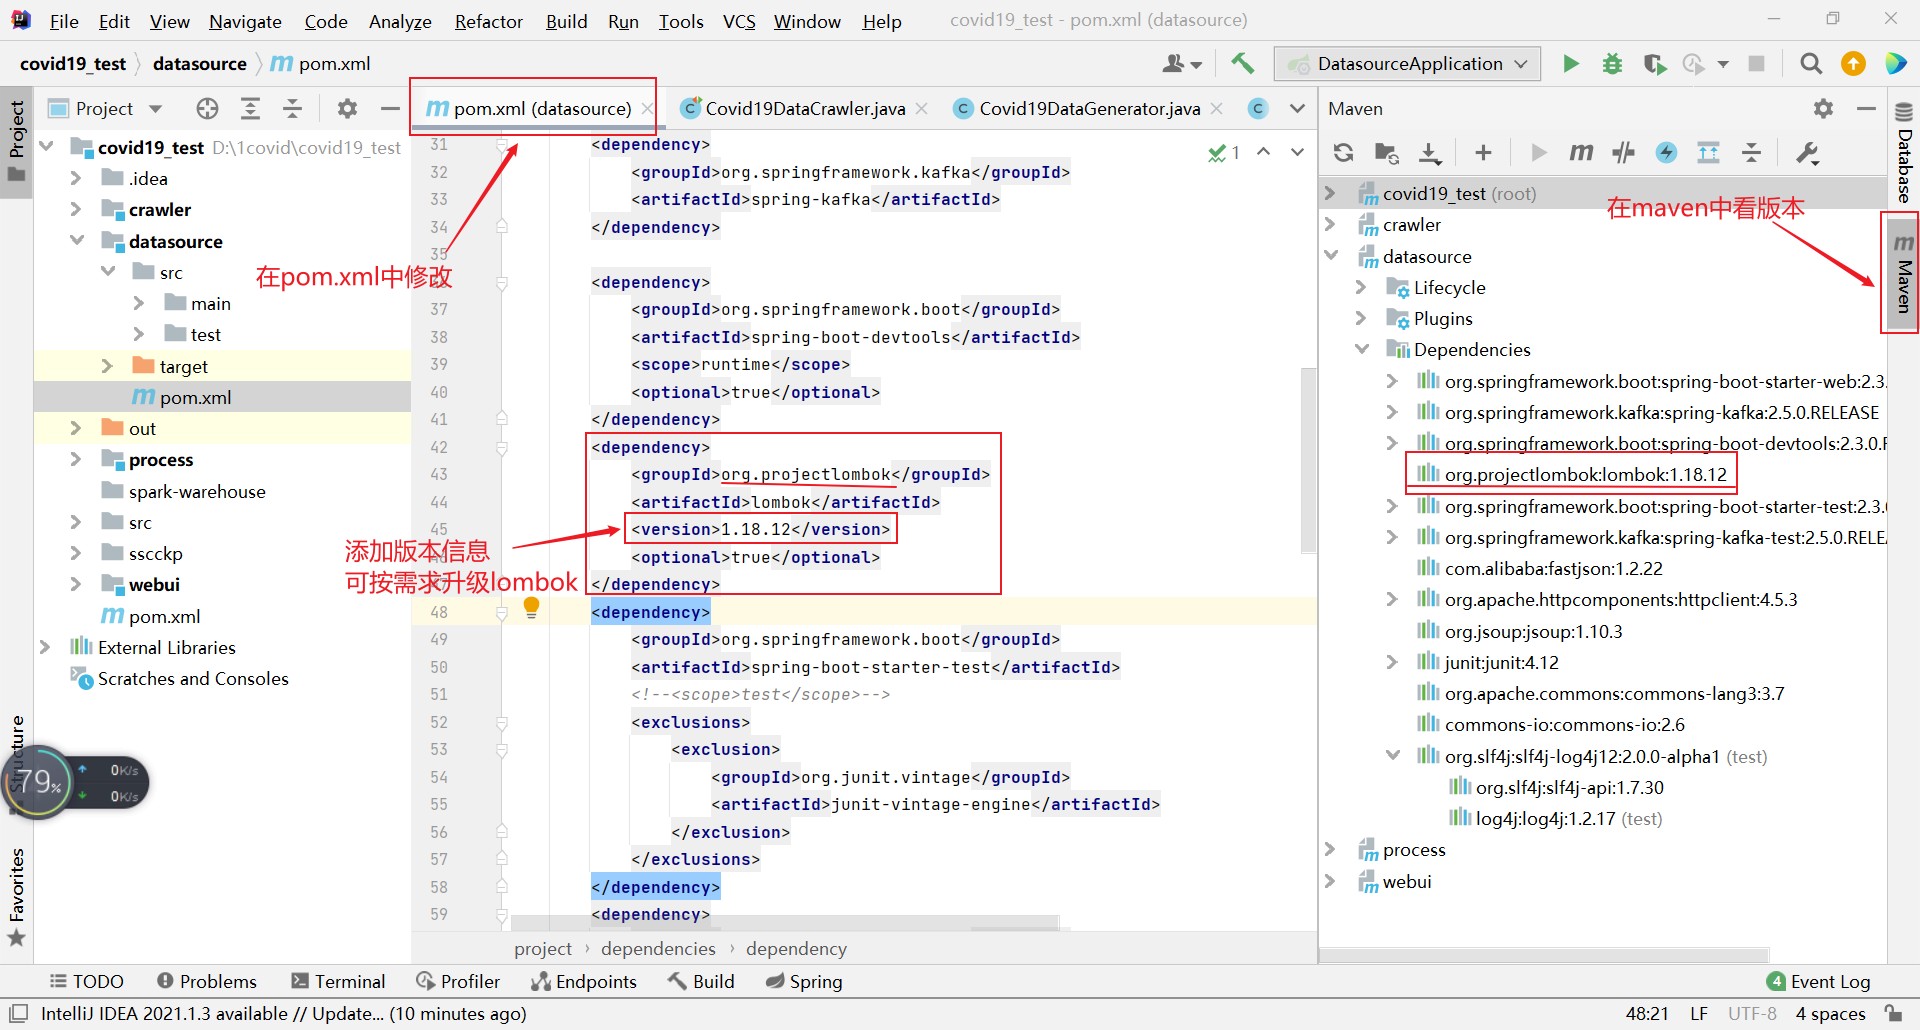Open the Navigate menu

coord(245,21)
